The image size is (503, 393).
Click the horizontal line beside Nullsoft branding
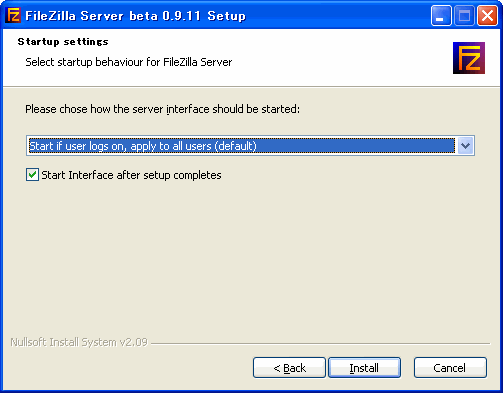point(321,343)
